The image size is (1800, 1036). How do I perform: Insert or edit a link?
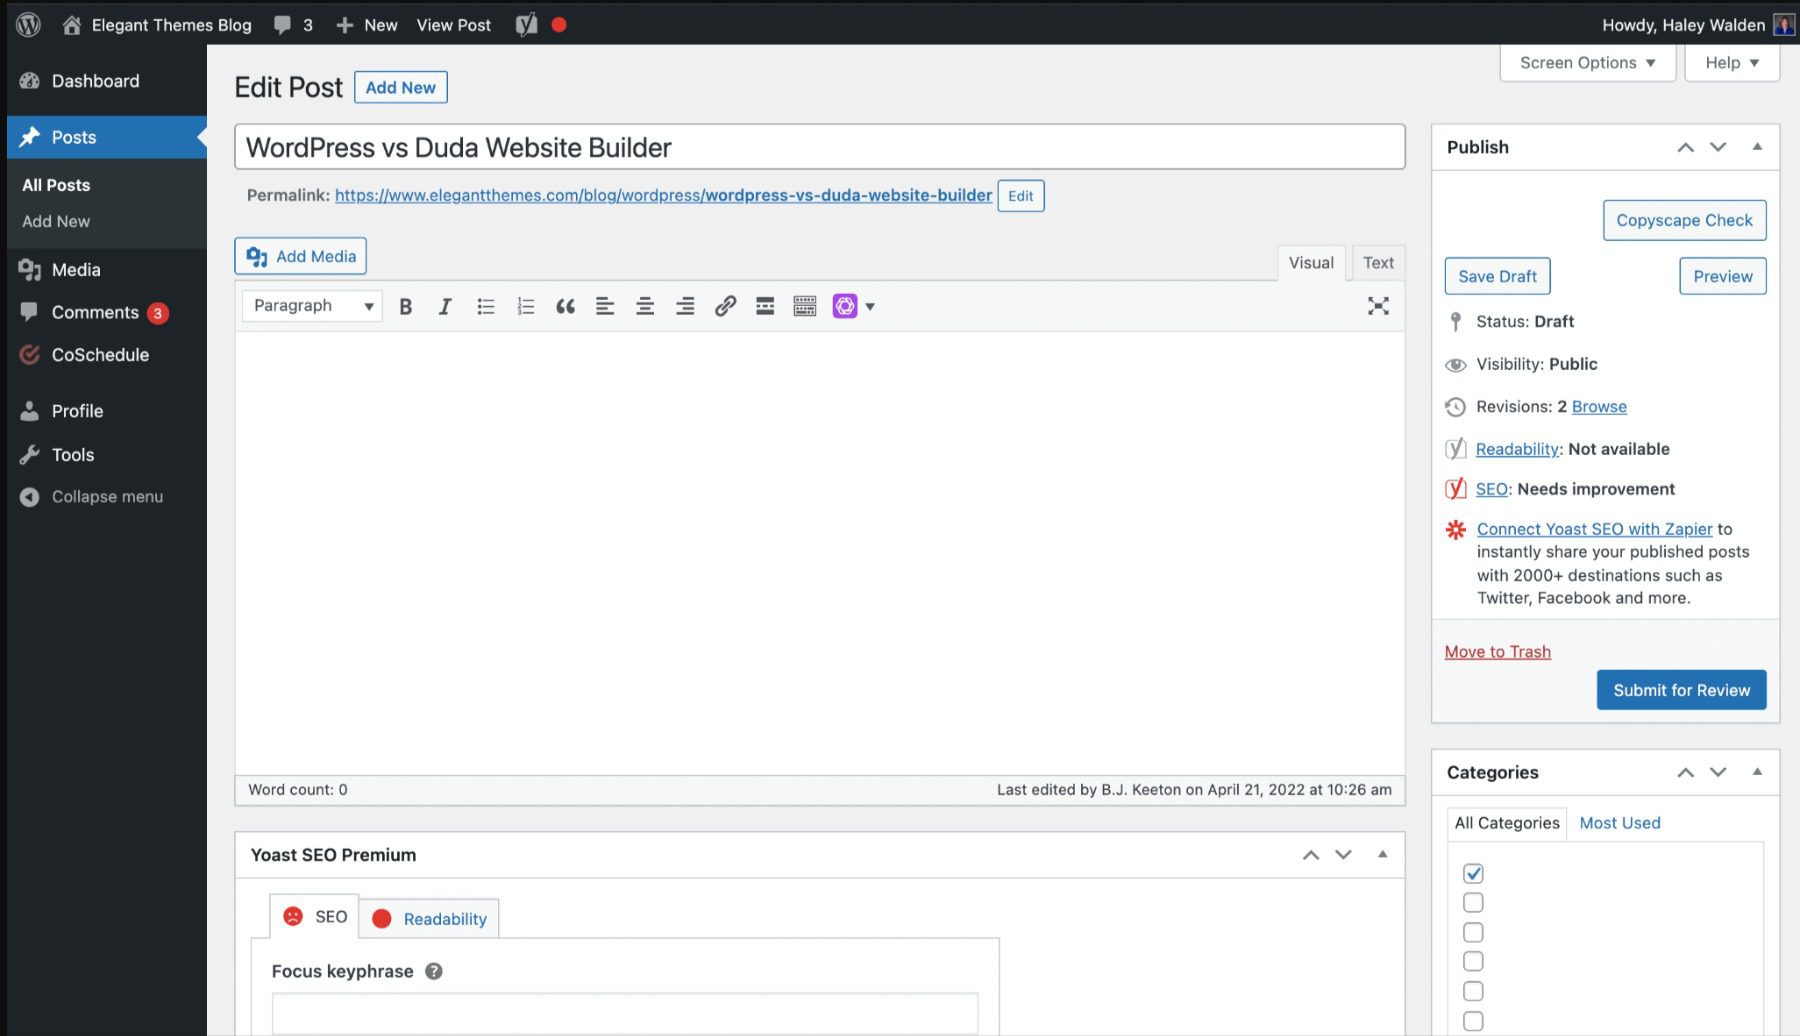(725, 306)
